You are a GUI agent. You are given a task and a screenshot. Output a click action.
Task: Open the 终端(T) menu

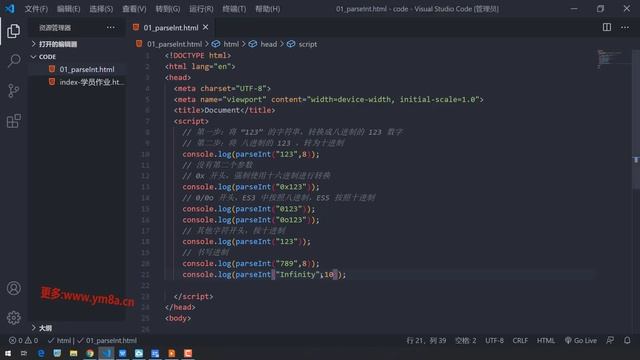point(234,9)
